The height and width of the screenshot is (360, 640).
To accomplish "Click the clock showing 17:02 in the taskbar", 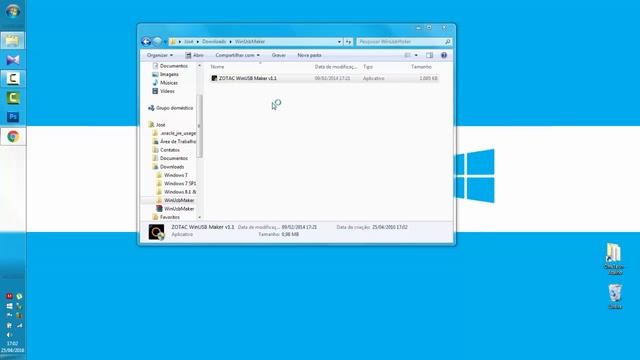I will pyautogui.click(x=12, y=343).
